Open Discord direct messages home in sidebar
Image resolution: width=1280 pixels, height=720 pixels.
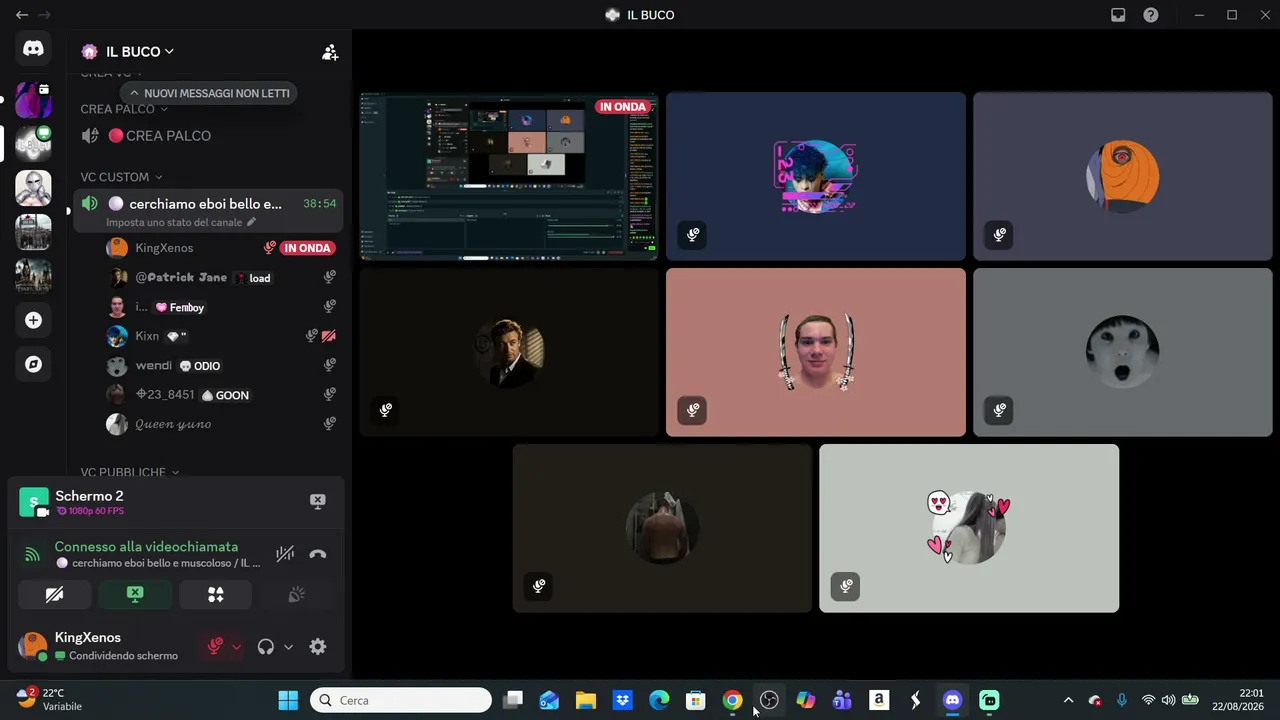[x=33, y=49]
